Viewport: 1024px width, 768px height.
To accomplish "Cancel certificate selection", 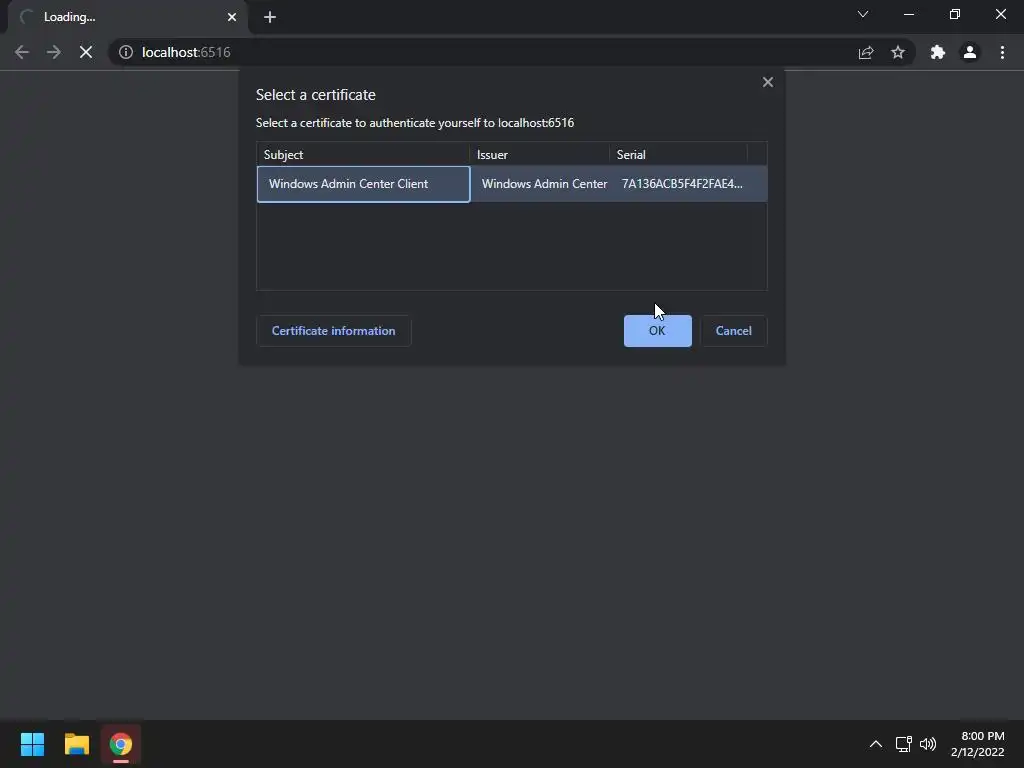I will point(733,331).
